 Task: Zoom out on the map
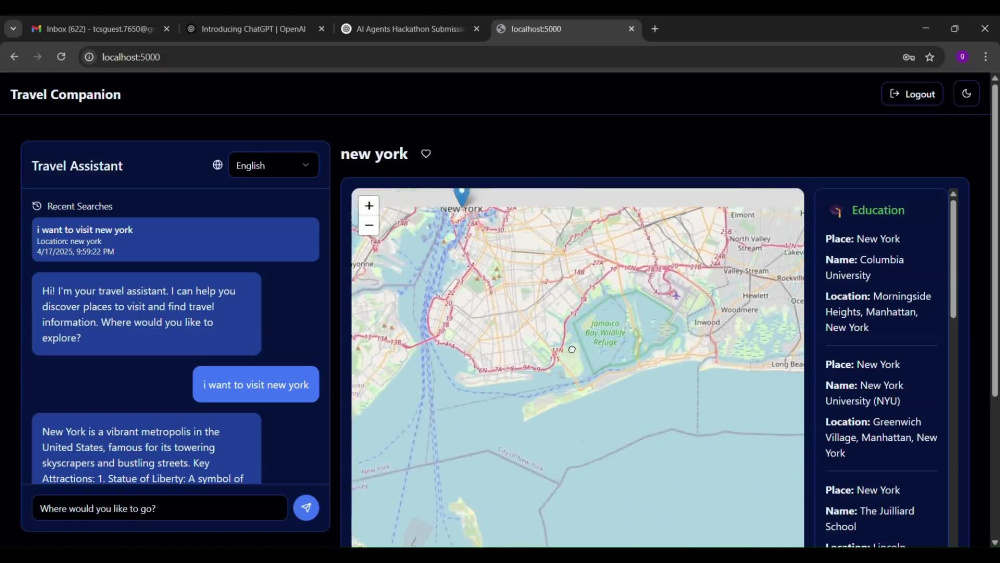coord(369,225)
